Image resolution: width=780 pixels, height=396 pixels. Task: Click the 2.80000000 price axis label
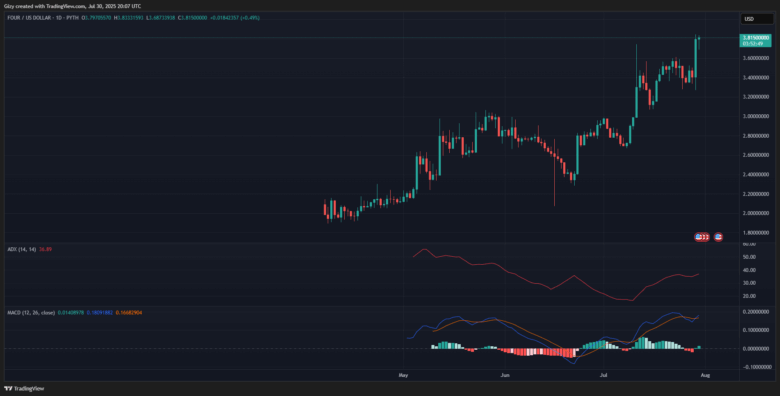756,136
